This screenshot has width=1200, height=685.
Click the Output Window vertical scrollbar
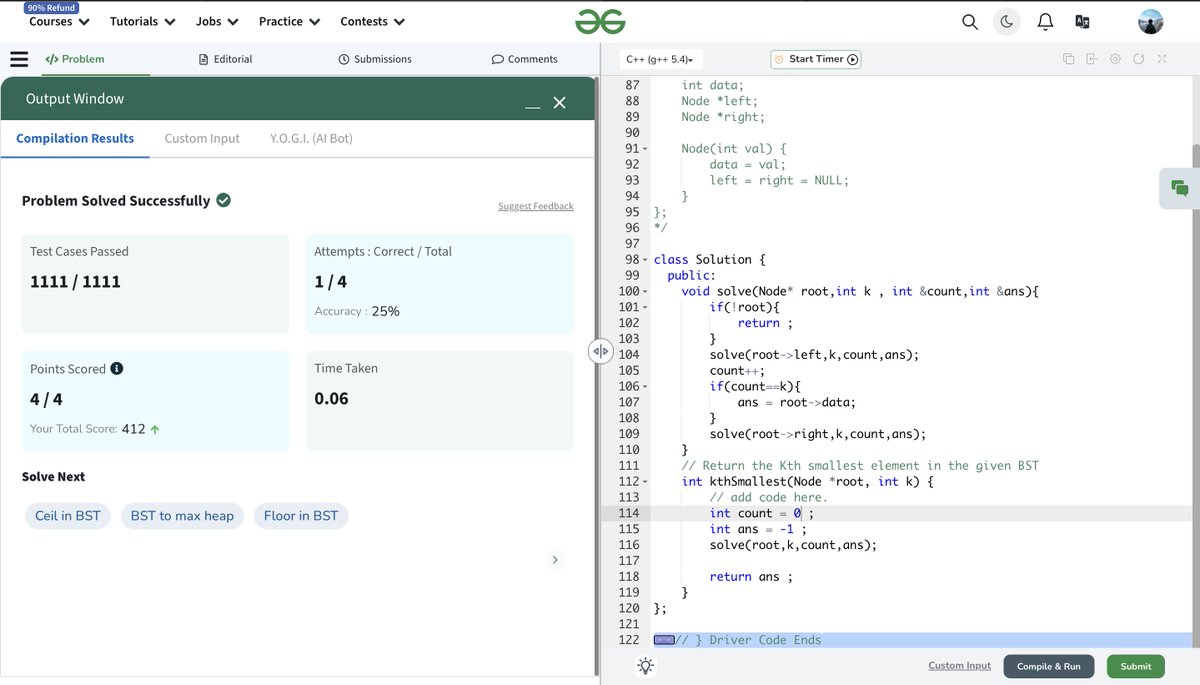597,375
